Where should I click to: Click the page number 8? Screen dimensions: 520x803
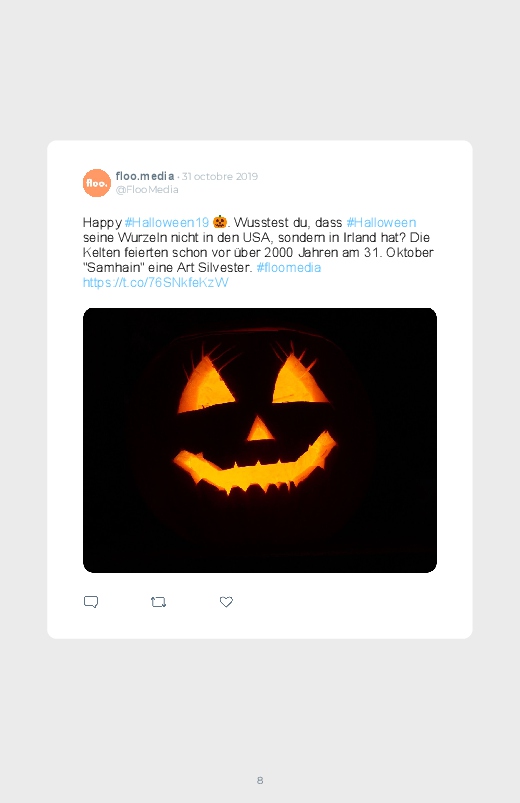click(x=260, y=780)
